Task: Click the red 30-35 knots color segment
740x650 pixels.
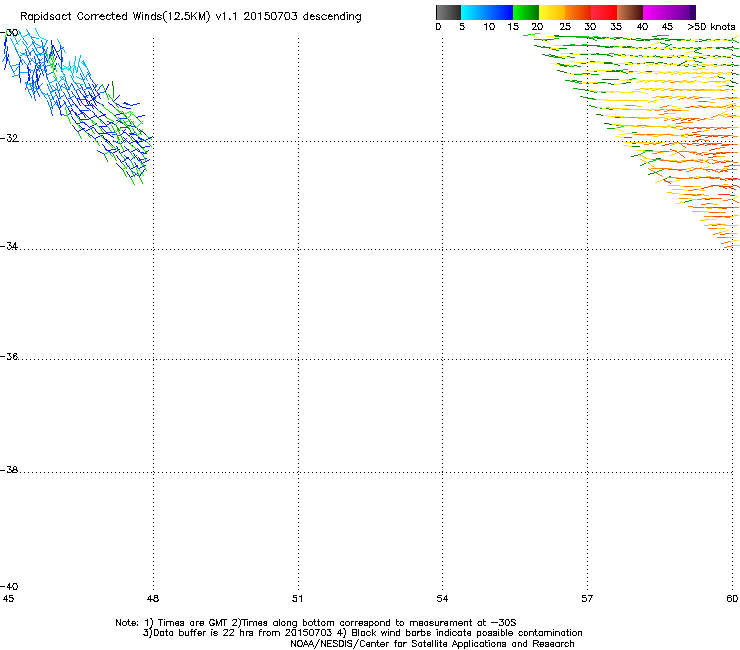Action: 604,12
